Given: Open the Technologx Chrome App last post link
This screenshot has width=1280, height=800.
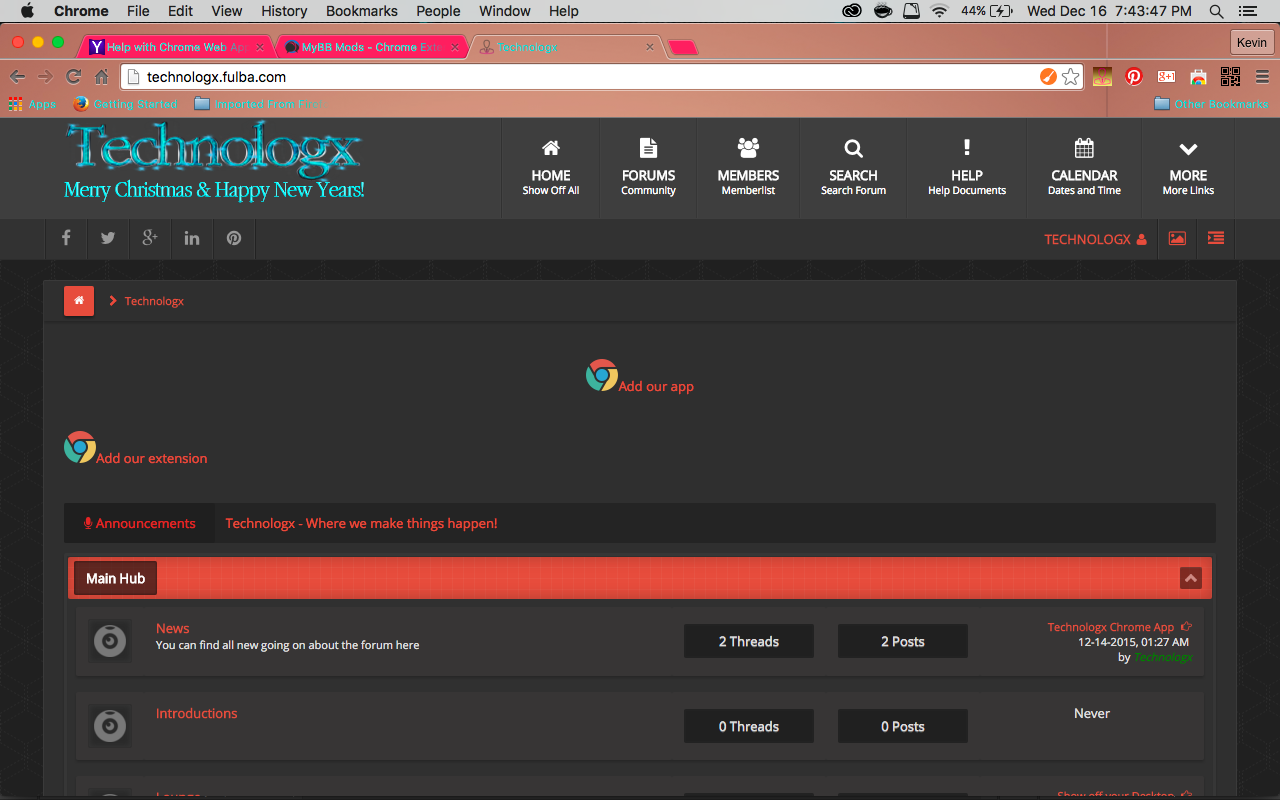Looking at the screenshot, I should pyautogui.click(x=1111, y=627).
